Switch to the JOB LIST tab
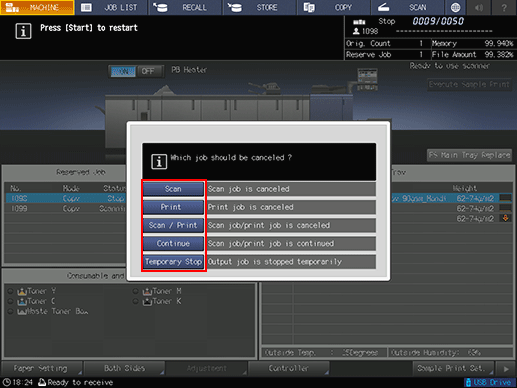Viewport: 517px width, 388px height. pyautogui.click(x=111, y=7)
